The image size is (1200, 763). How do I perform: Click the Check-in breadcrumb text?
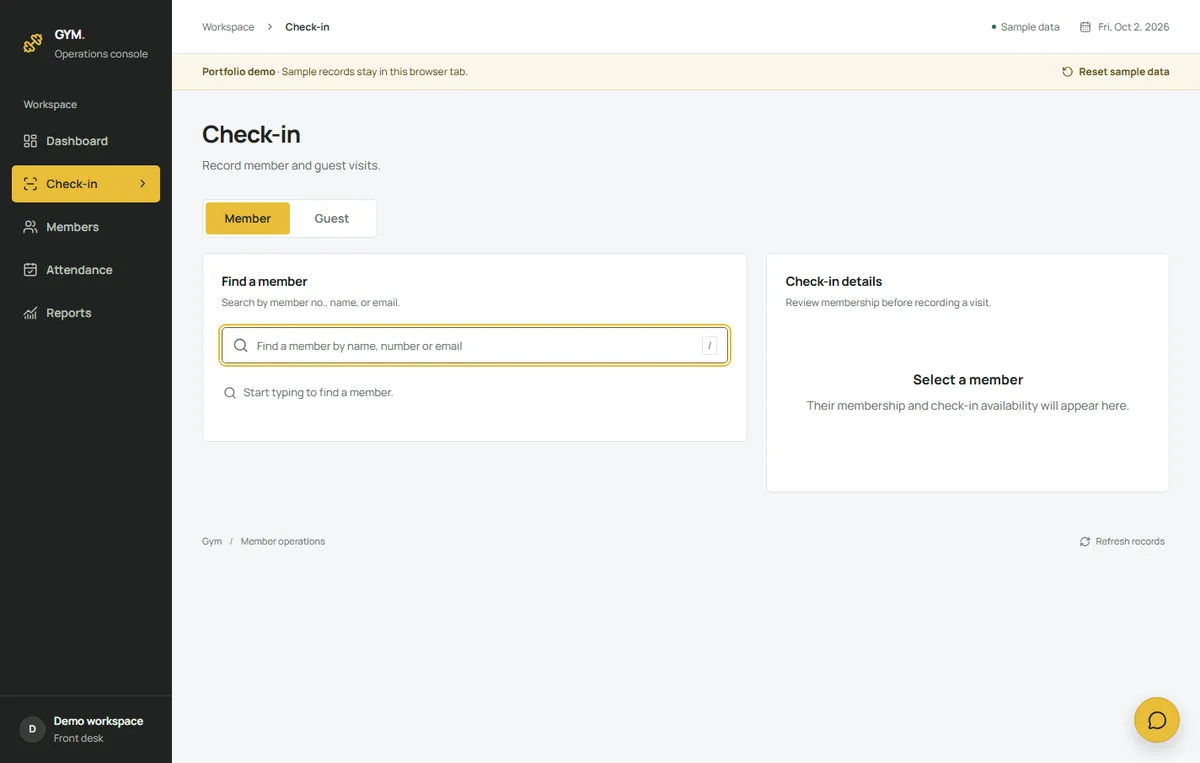[307, 27]
